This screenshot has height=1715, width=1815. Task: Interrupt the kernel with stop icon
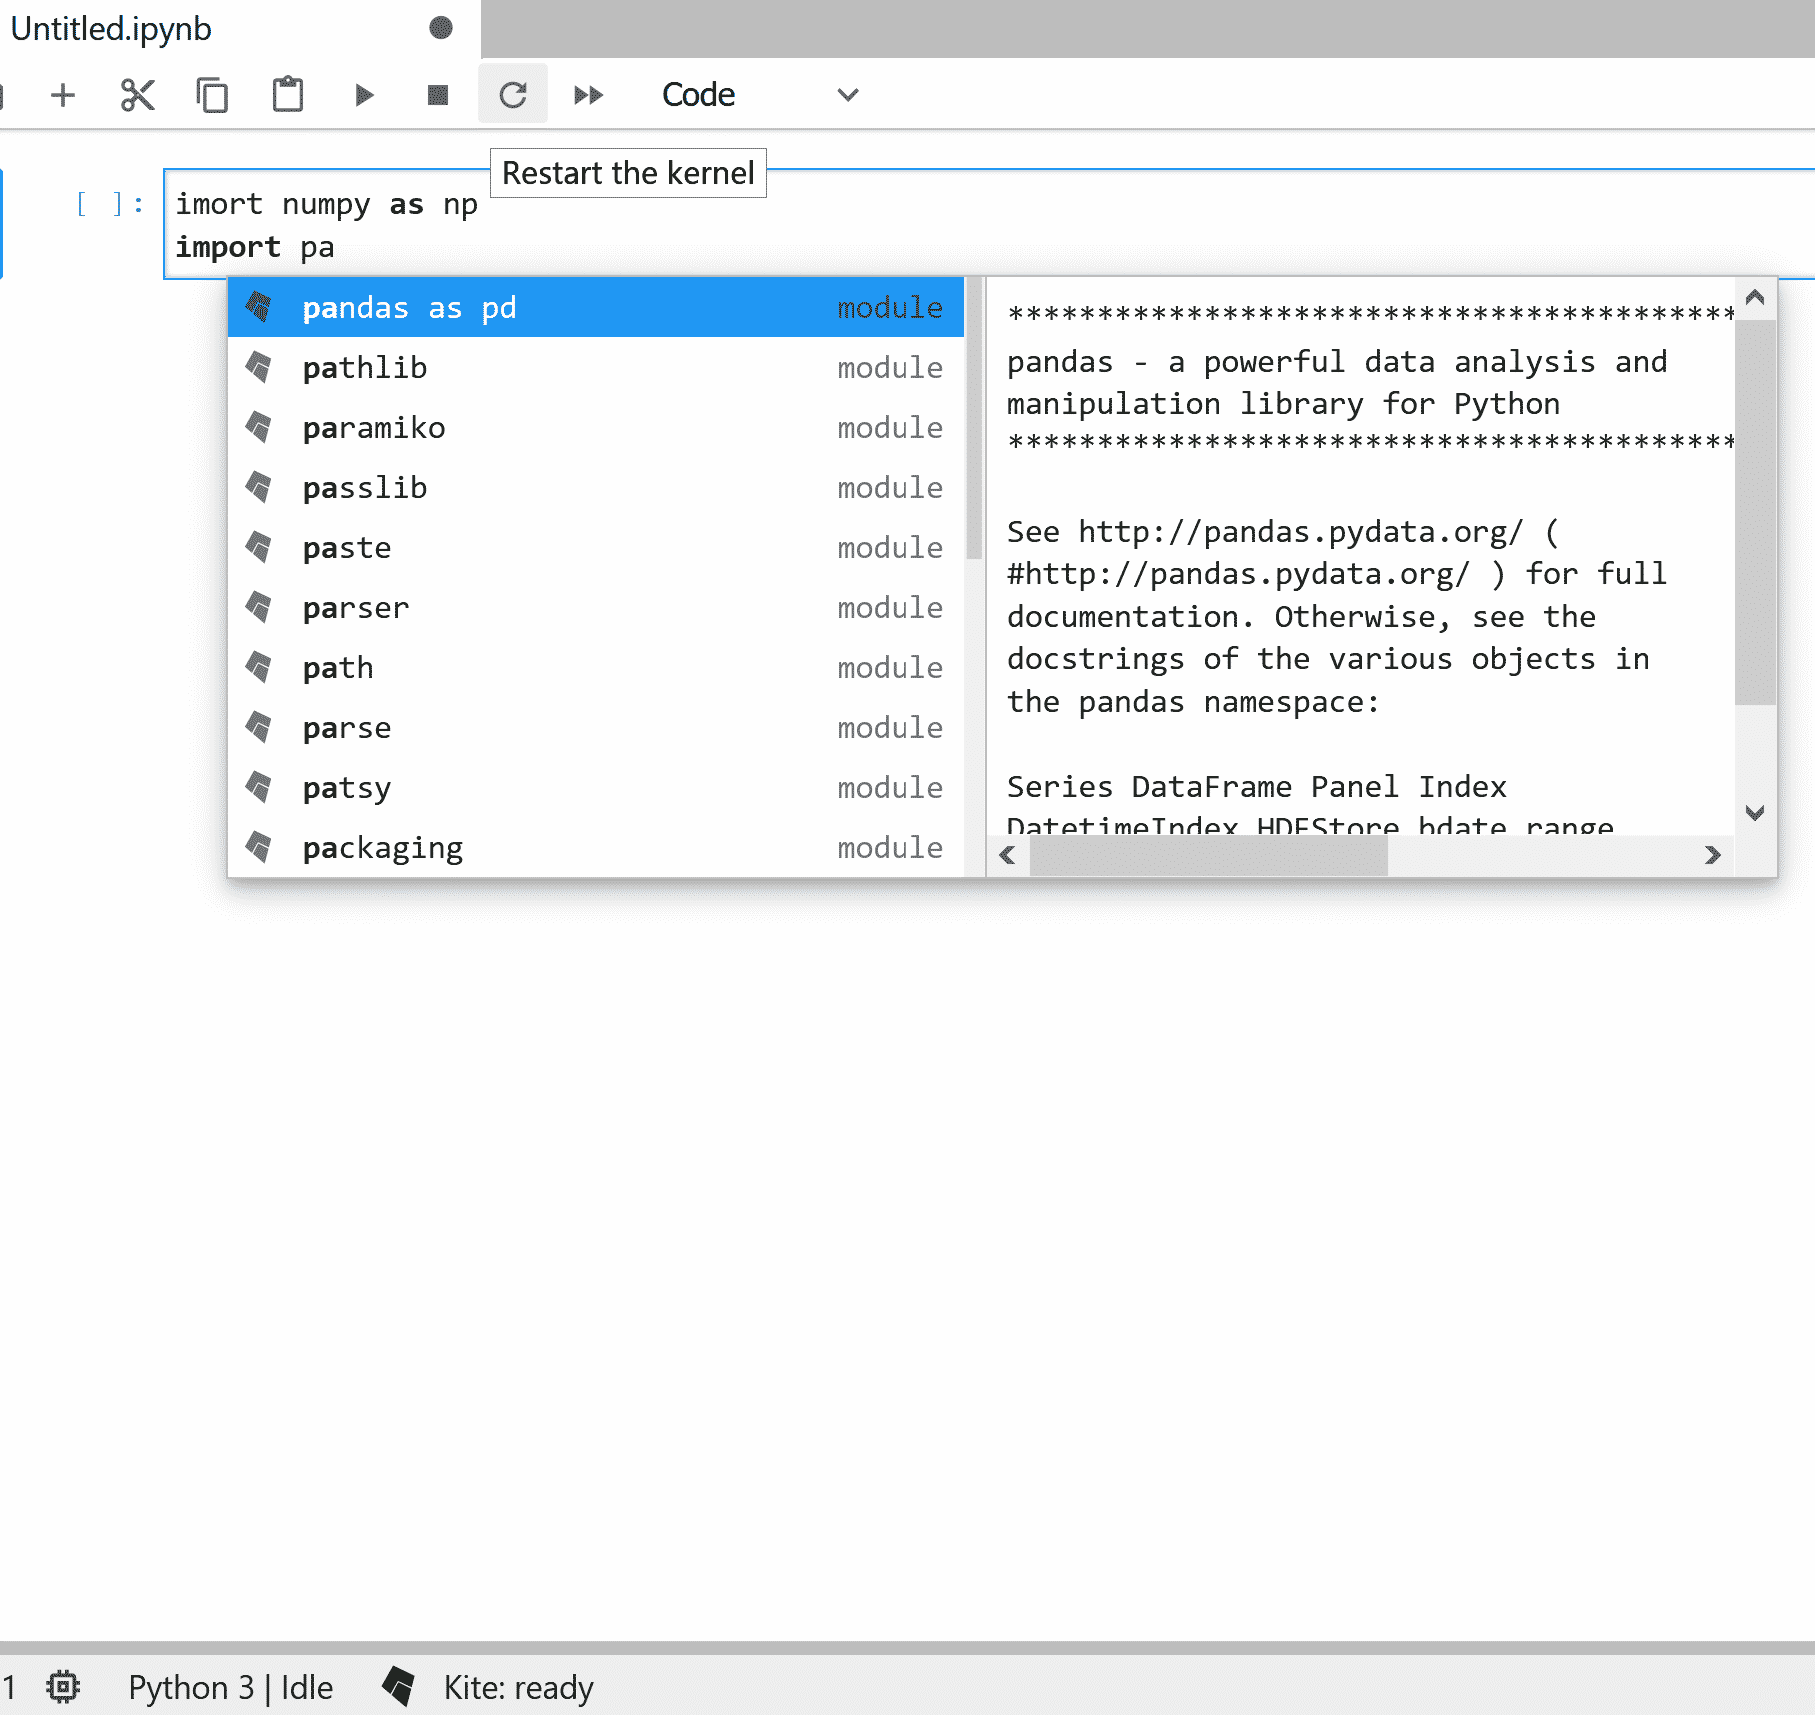[x=438, y=95]
